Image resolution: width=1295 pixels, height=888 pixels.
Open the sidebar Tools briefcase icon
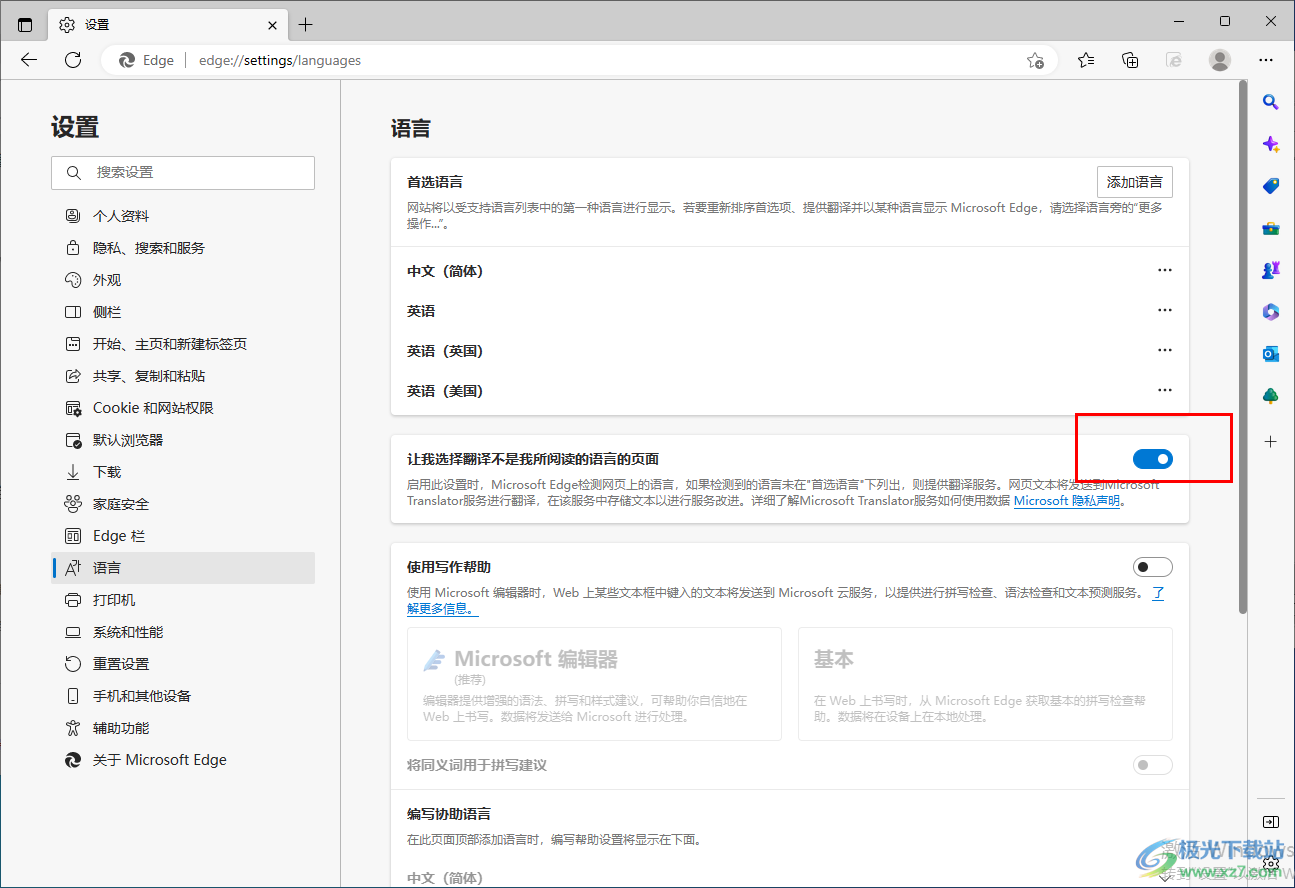coord(1271,228)
